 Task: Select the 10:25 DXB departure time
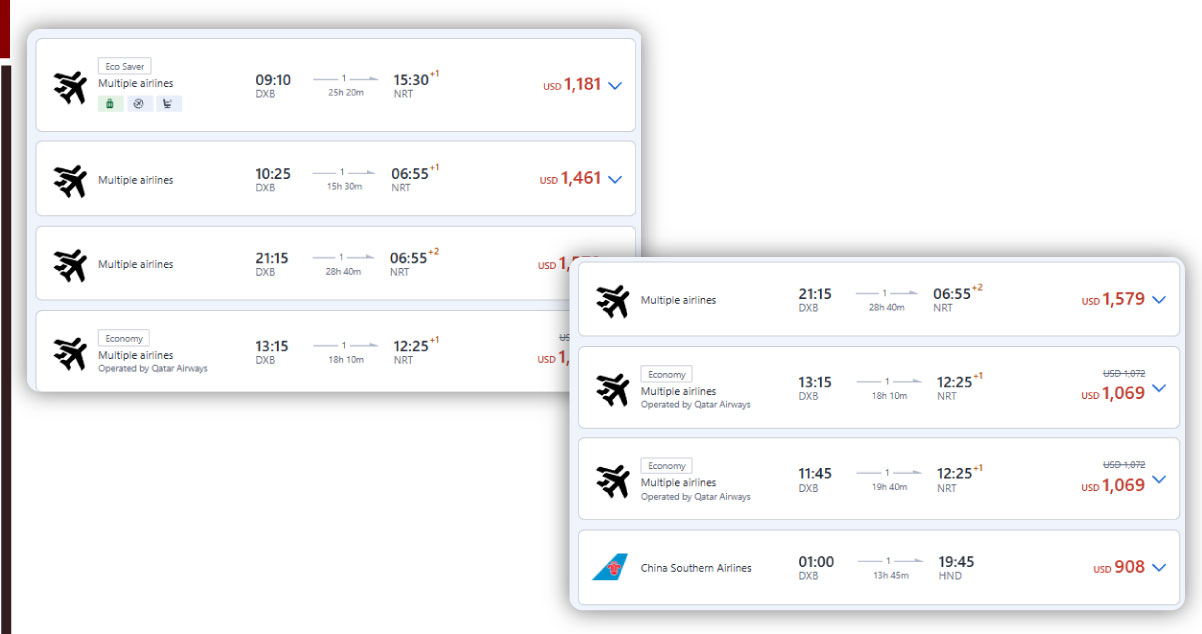click(x=273, y=174)
